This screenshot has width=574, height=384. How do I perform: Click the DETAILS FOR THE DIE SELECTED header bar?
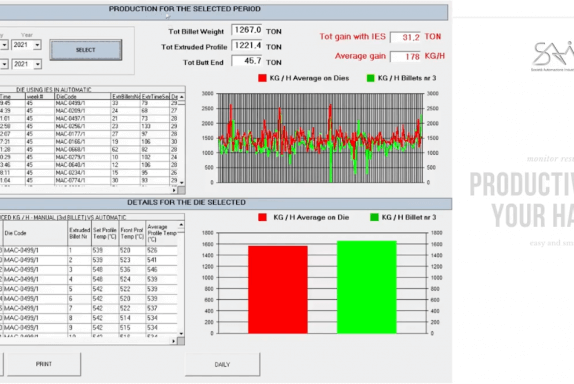point(226,203)
